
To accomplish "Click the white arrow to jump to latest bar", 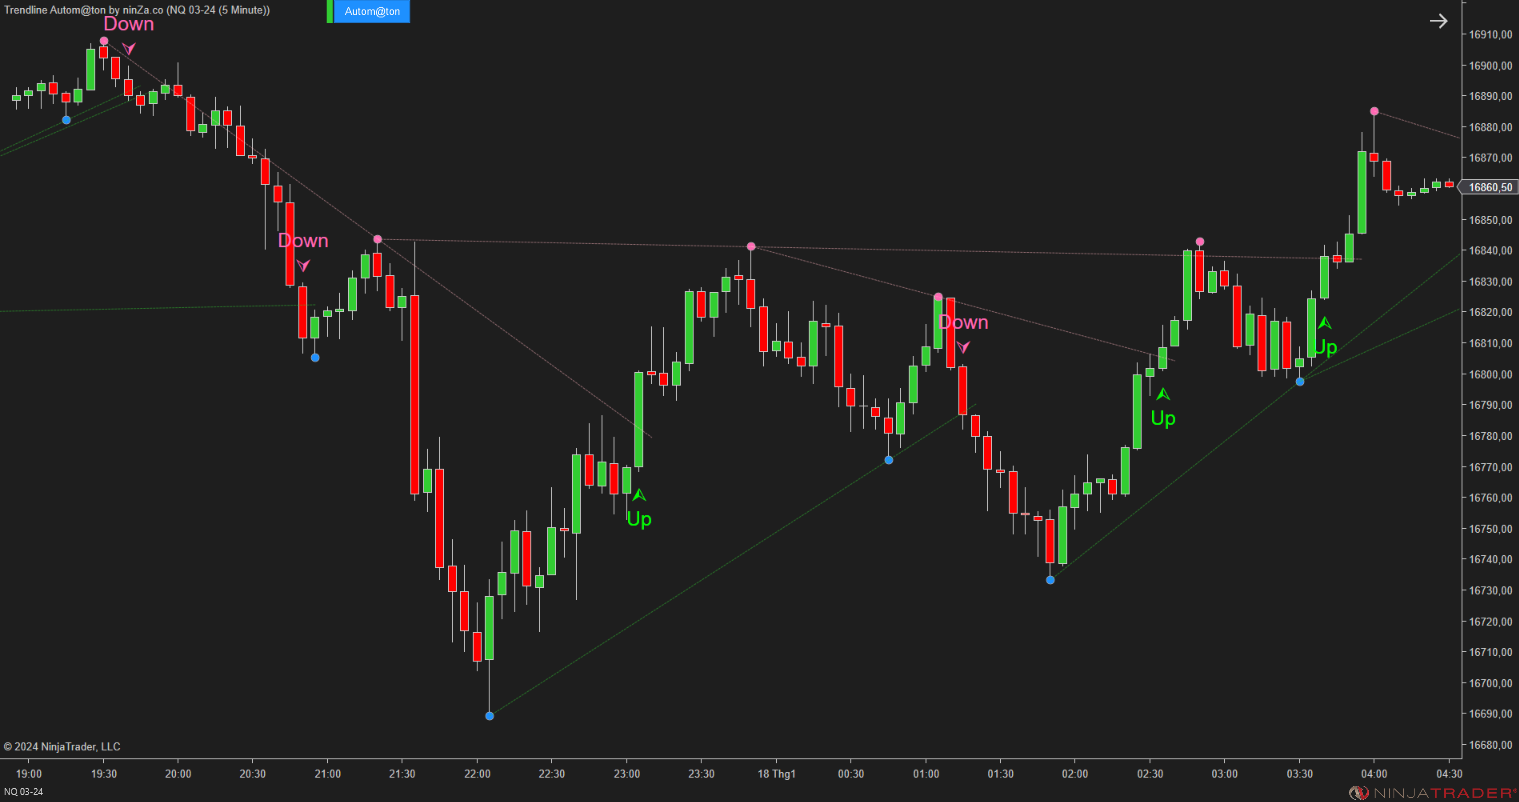I will [1438, 20].
